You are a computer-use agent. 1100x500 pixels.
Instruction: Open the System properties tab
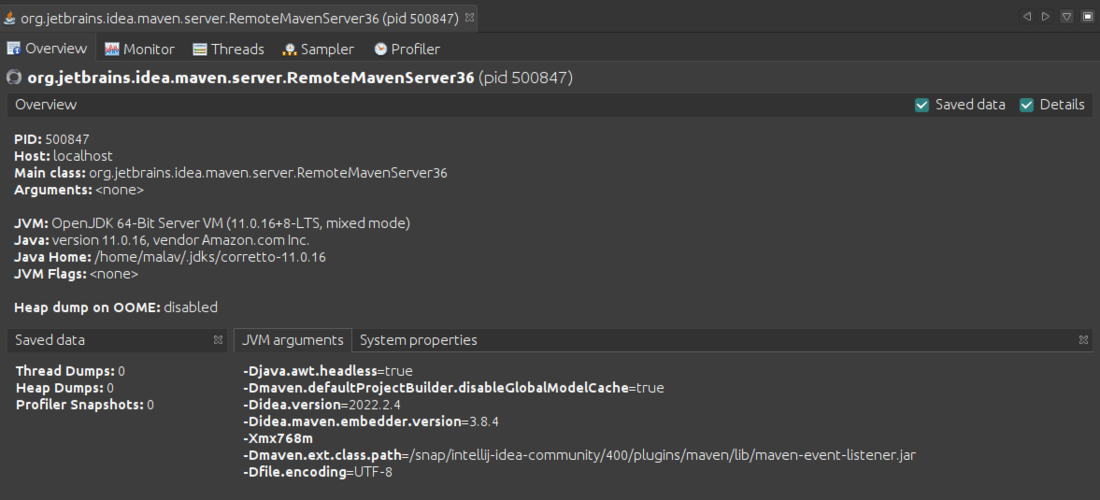(x=418, y=340)
